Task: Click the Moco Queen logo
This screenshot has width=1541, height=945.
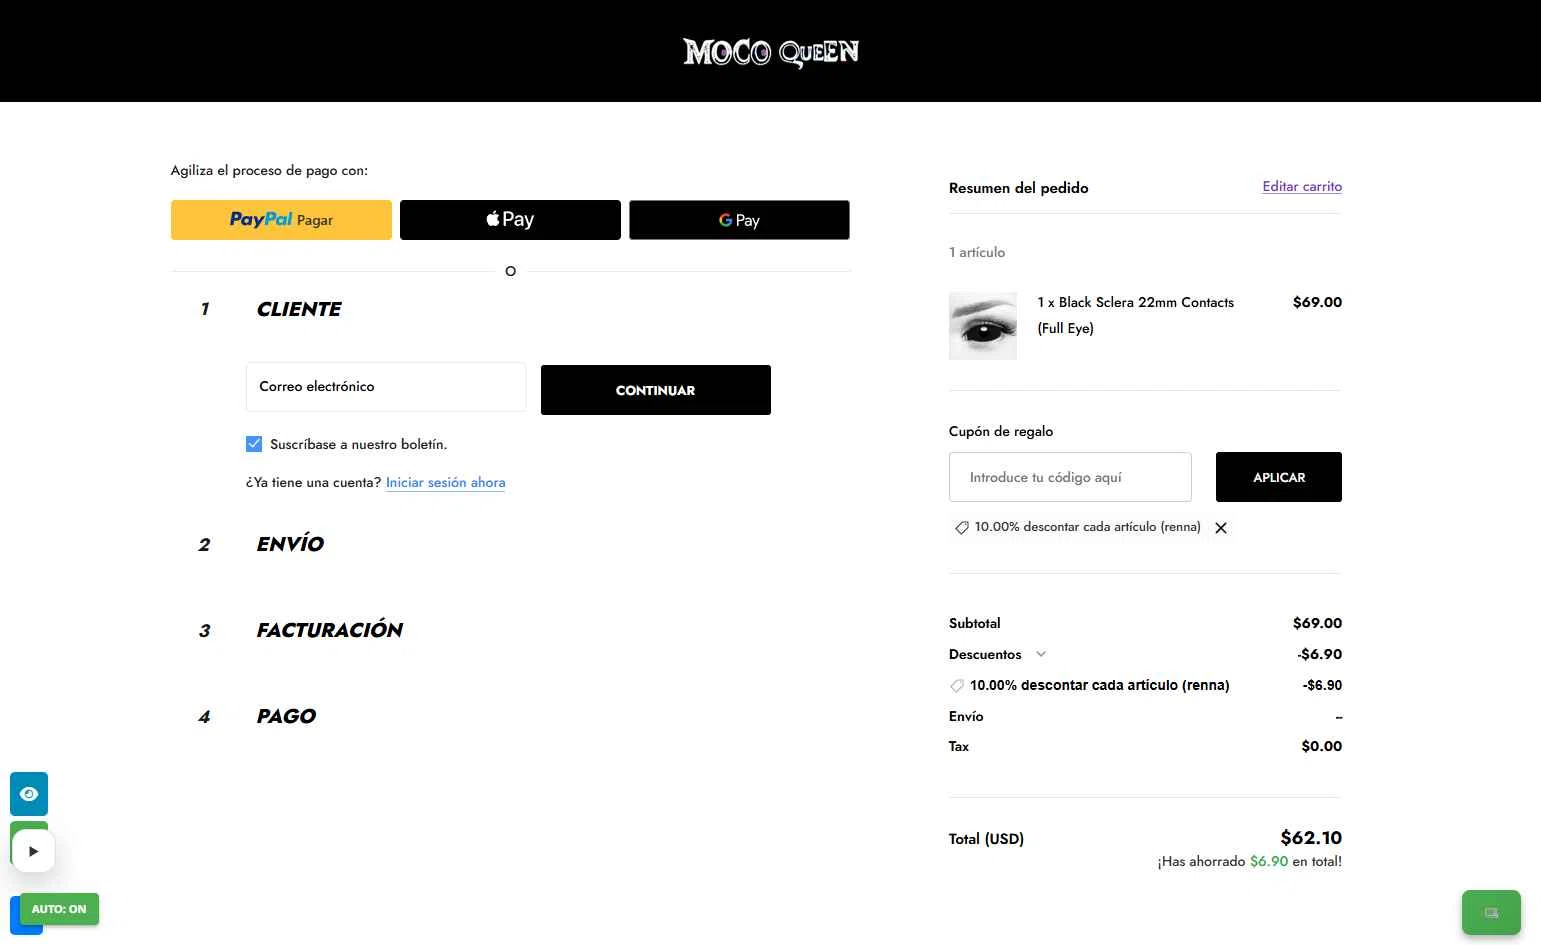Action: click(x=771, y=52)
